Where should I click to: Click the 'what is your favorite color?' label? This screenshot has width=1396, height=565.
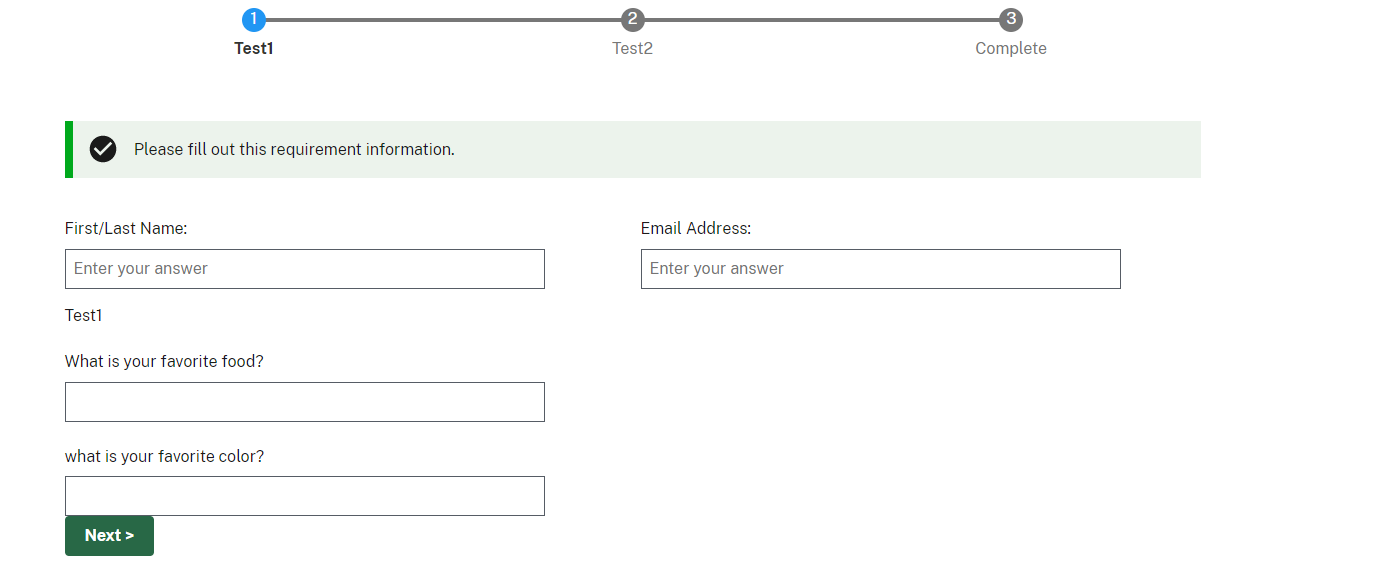tap(164, 456)
